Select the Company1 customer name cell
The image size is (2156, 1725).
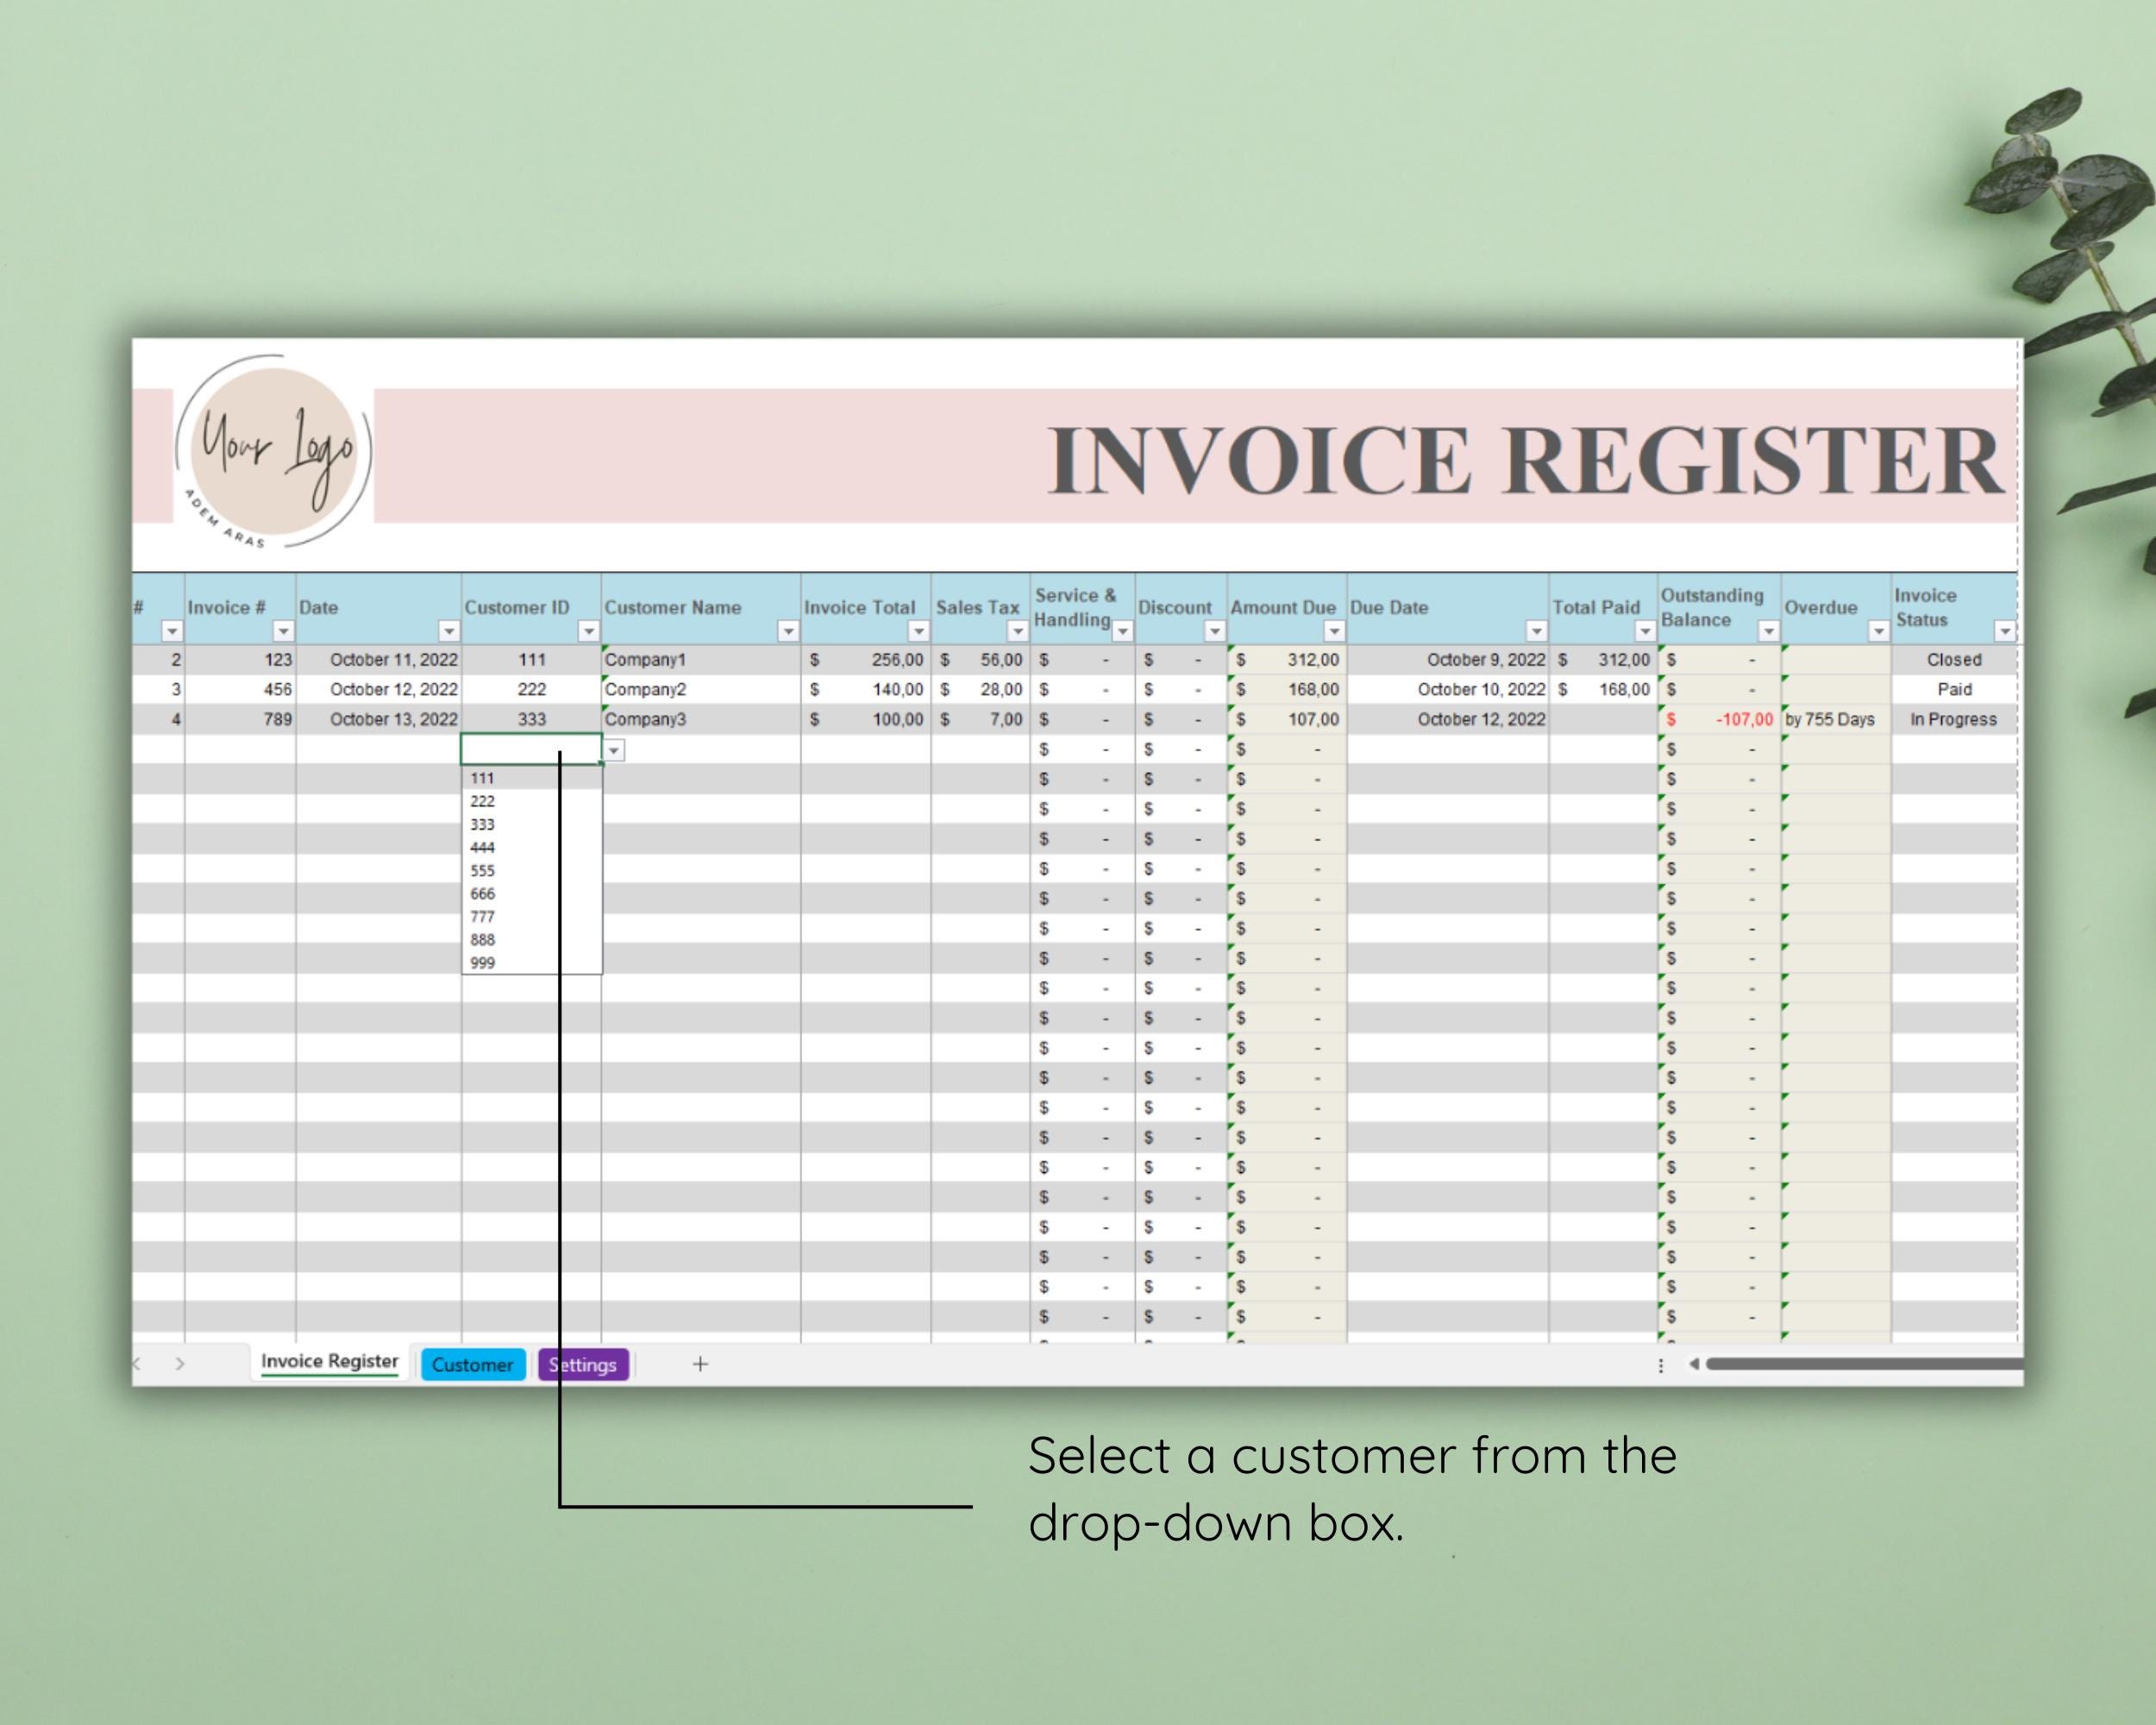701,660
